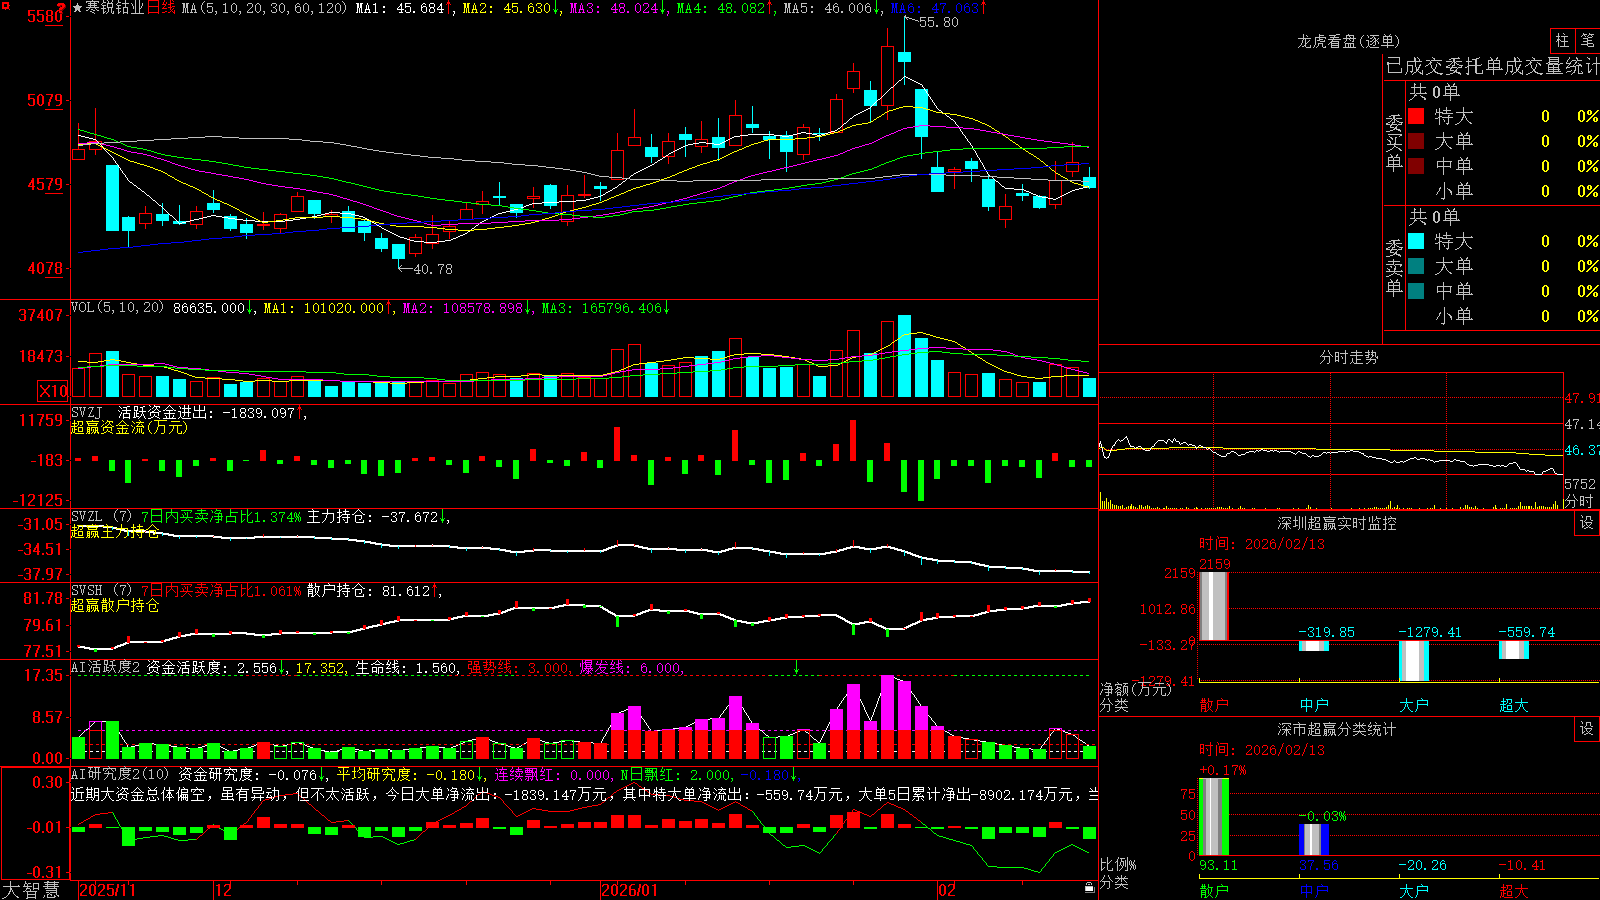Click the 共0单 count under 委买单
This screenshot has height=900, width=1600.
1434,92
